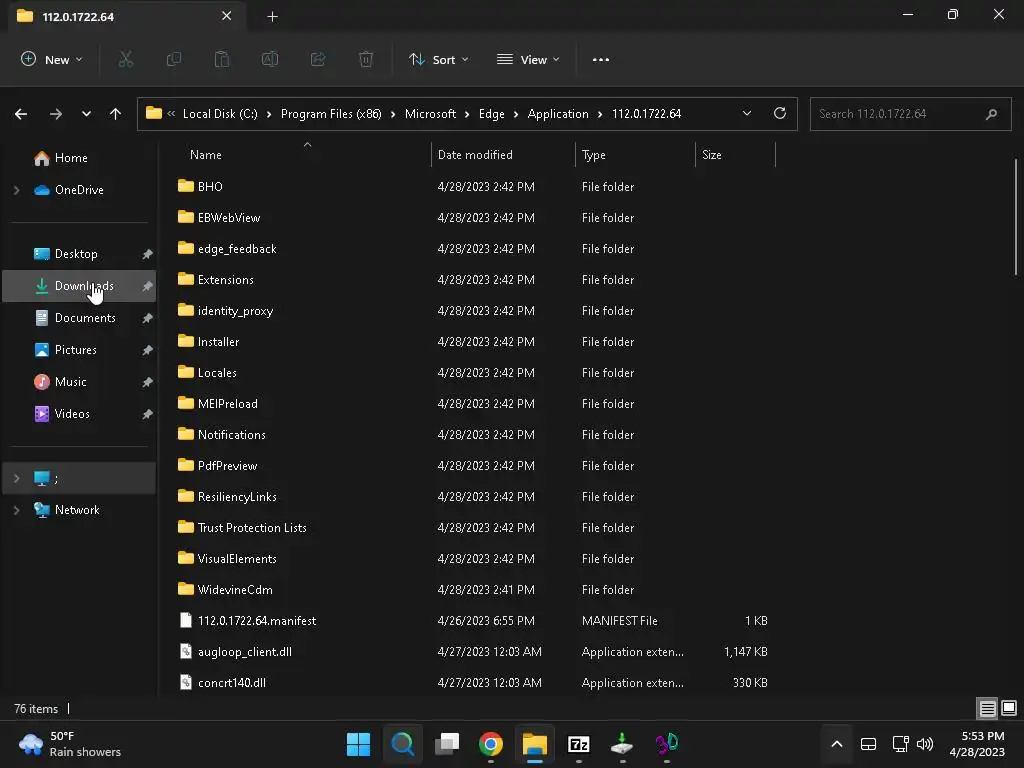Click Local Disk (C:) breadcrumb
The image size is (1024, 768).
[x=220, y=114]
